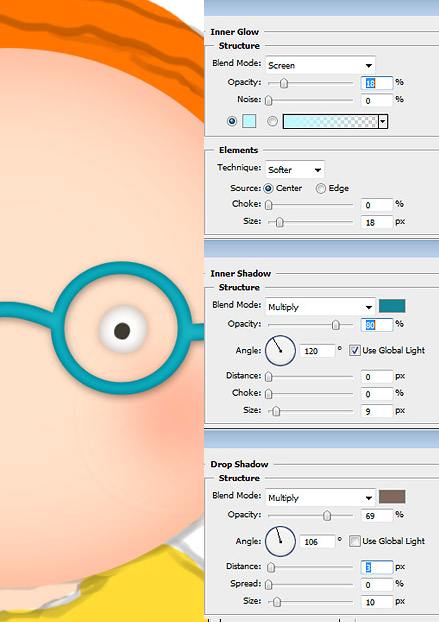Uncheck Inner Shadow Use Global Light

tap(355, 350)
